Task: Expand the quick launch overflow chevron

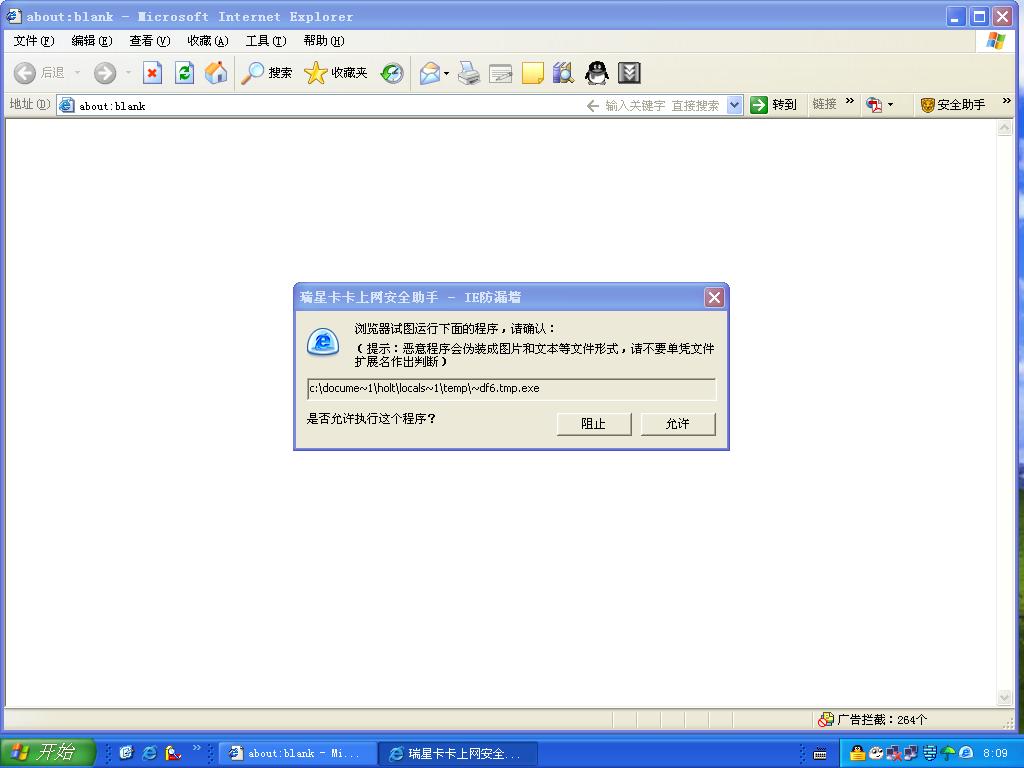Action: (197, 748)
